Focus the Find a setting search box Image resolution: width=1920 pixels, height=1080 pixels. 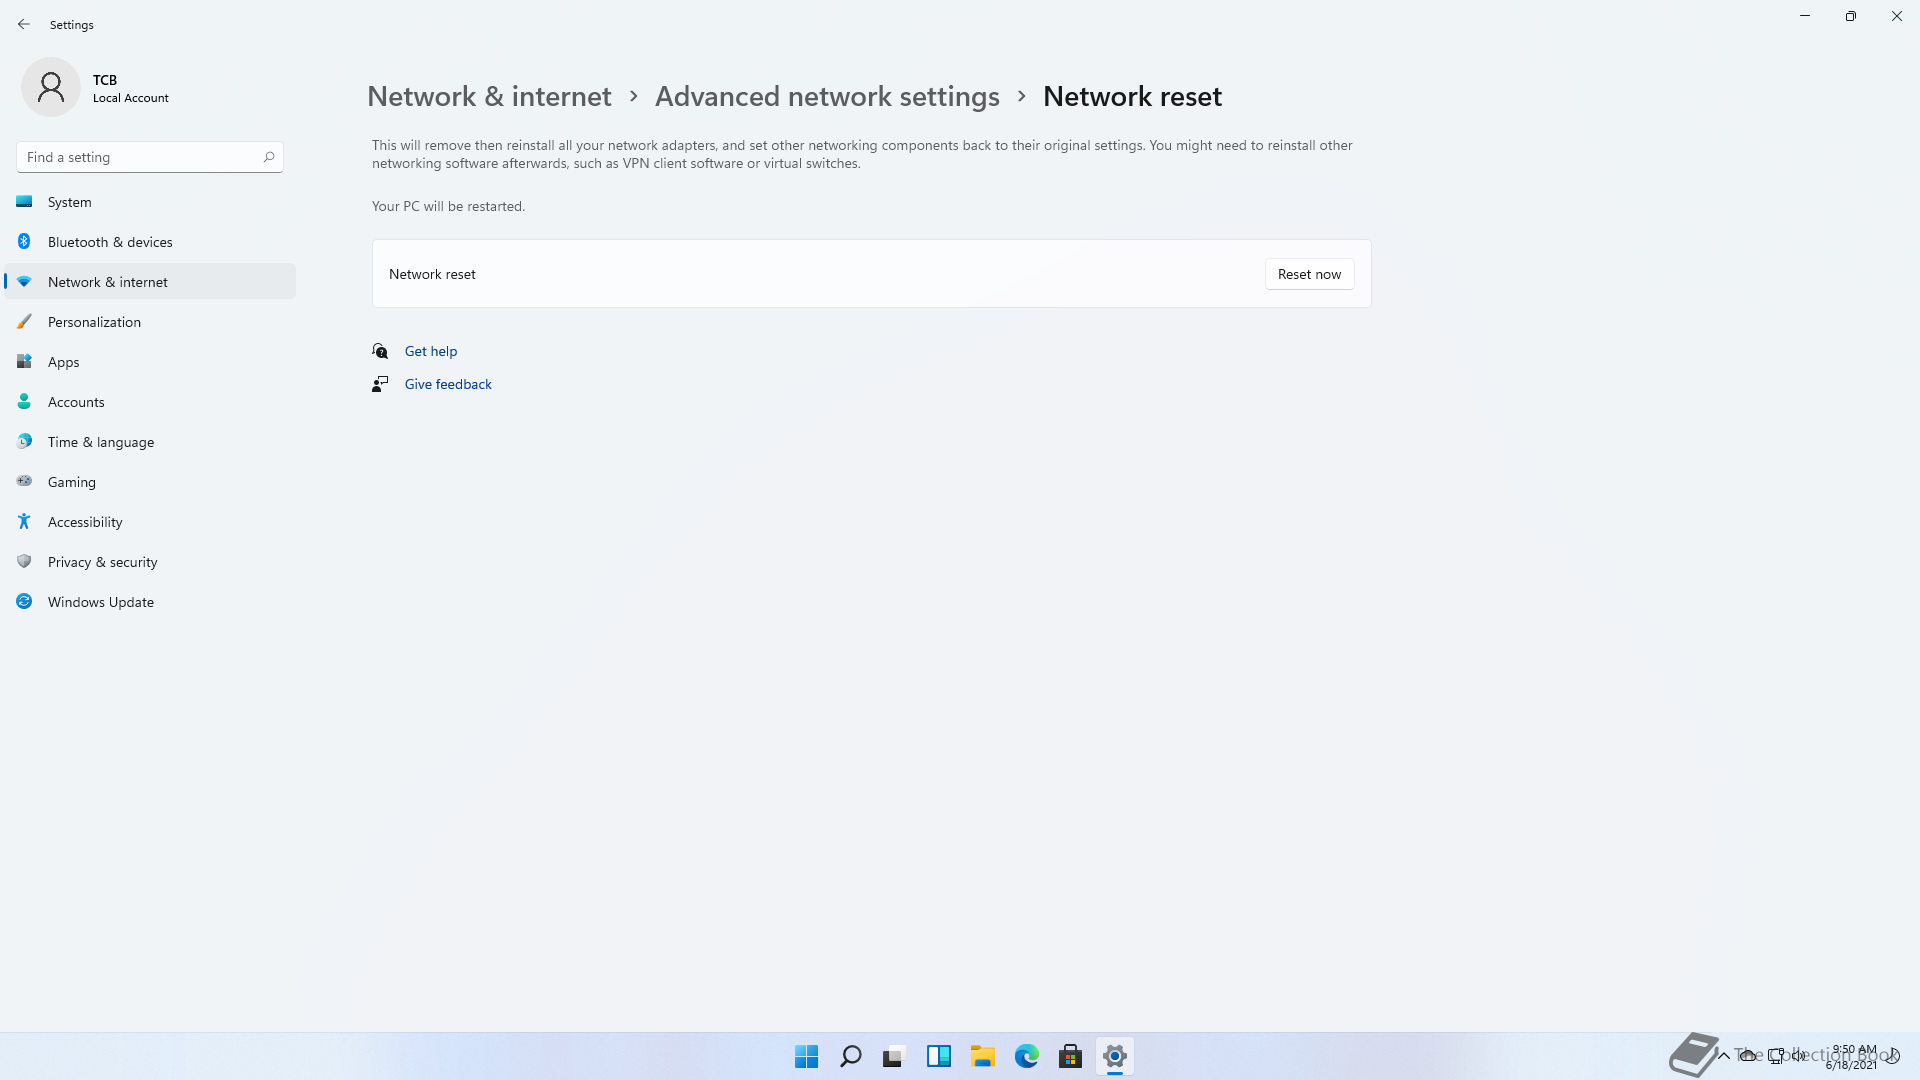150,157
